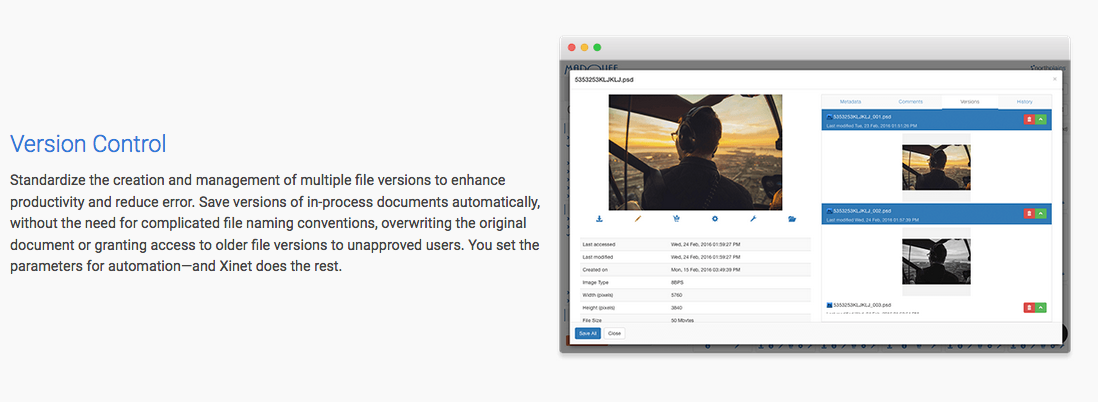The image size is (1098, 402).
Task: Switch to the Metadata tab
Action: coord(851,102)
